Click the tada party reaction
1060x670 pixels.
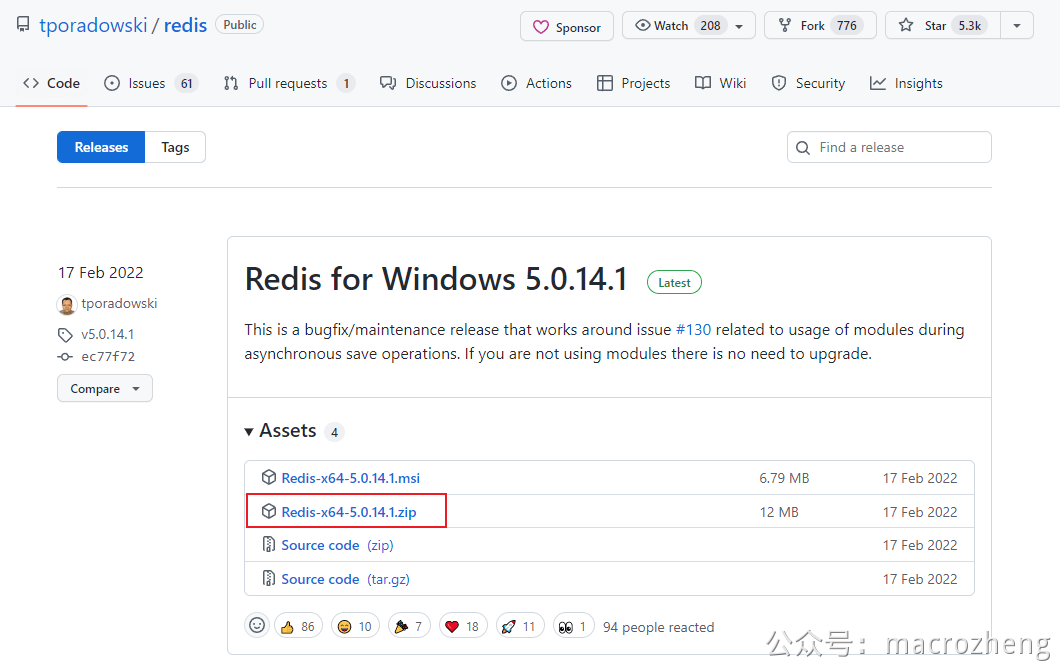tap(409, 627)
